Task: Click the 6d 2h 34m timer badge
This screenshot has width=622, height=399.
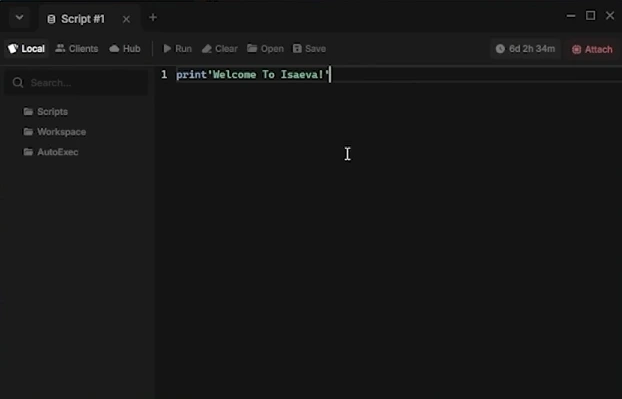Action: pos(525,49)
